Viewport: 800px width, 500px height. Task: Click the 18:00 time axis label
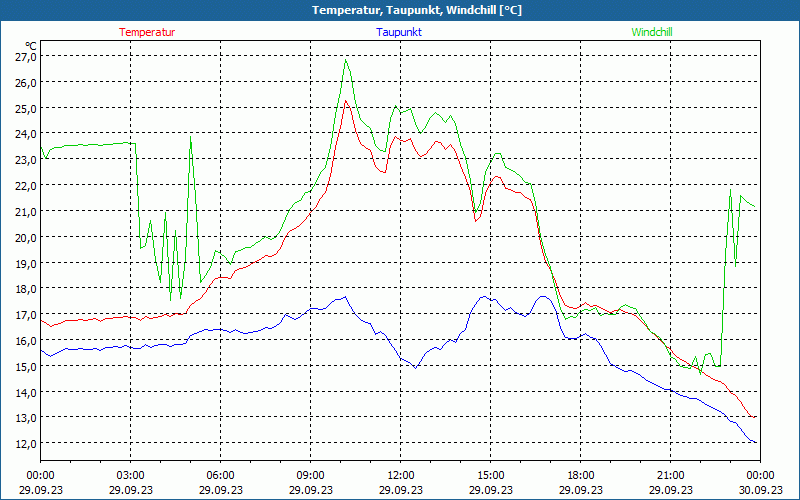(x=581, y=476)
